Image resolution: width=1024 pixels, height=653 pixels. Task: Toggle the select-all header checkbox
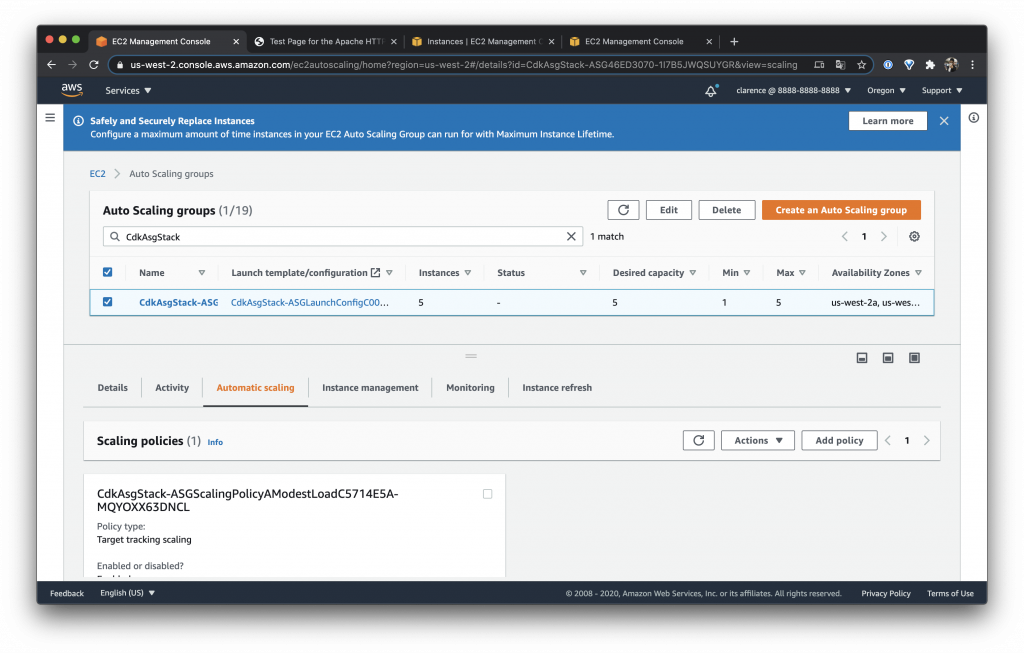108,272
